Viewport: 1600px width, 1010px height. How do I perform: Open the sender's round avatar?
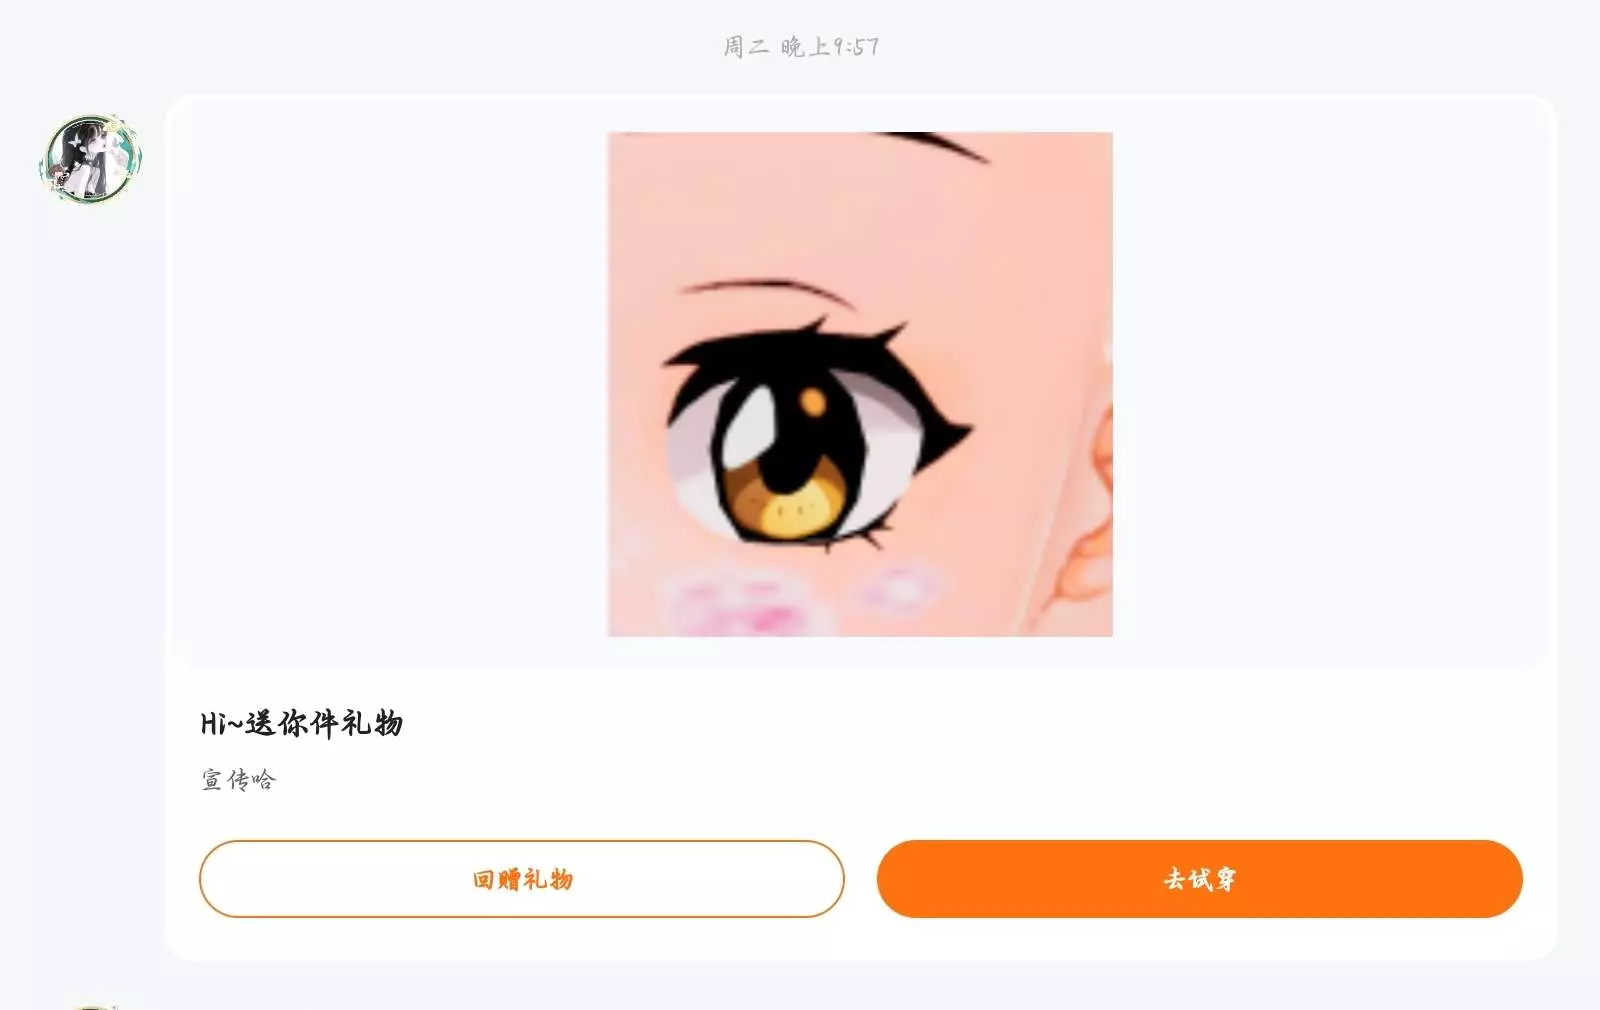tap(91, 158)
